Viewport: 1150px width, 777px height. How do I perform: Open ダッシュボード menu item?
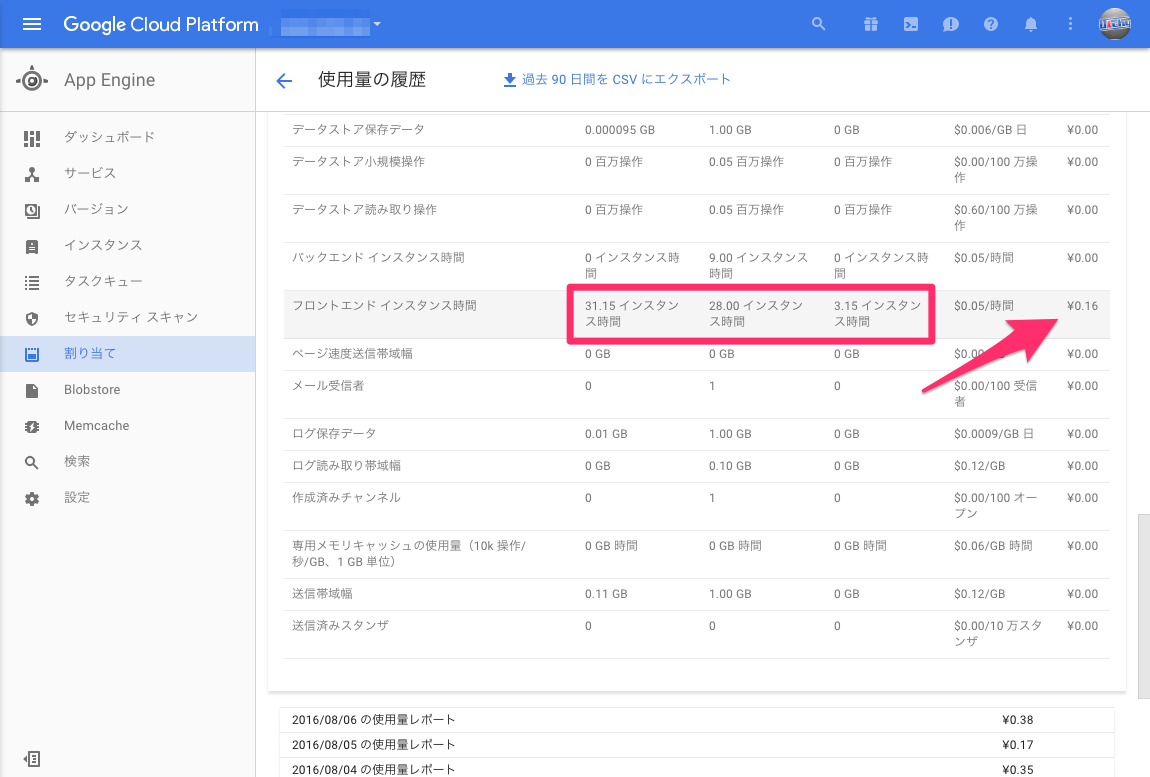[x=128, y=137]
